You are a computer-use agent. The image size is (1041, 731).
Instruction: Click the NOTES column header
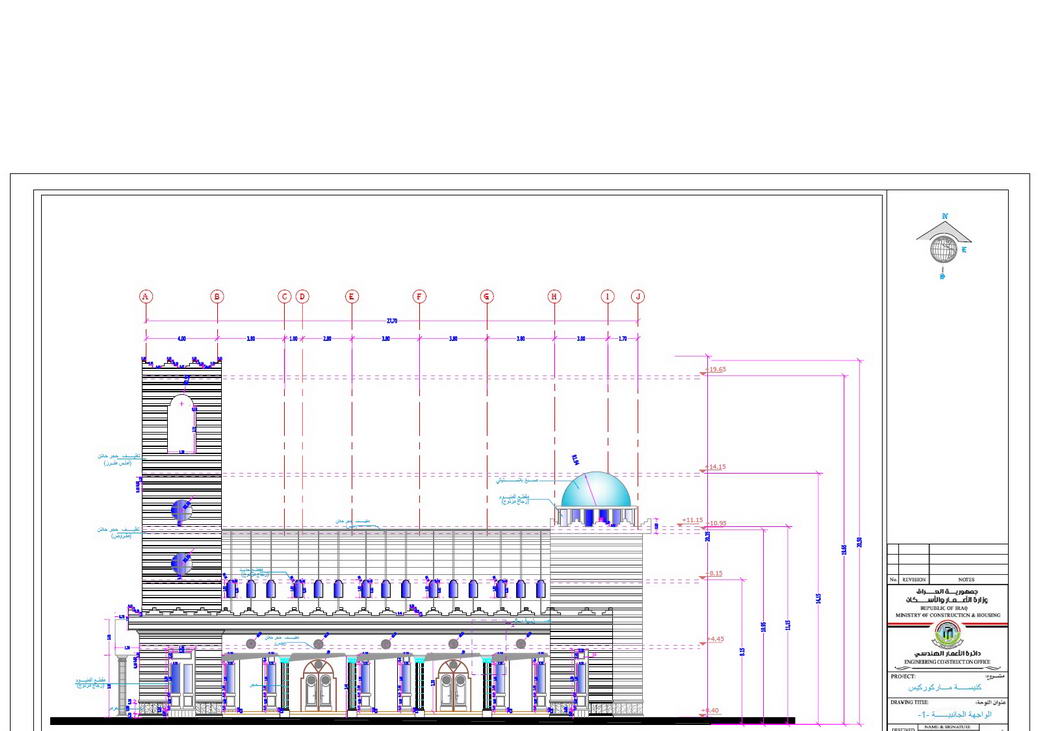click(x=967, y=580)
